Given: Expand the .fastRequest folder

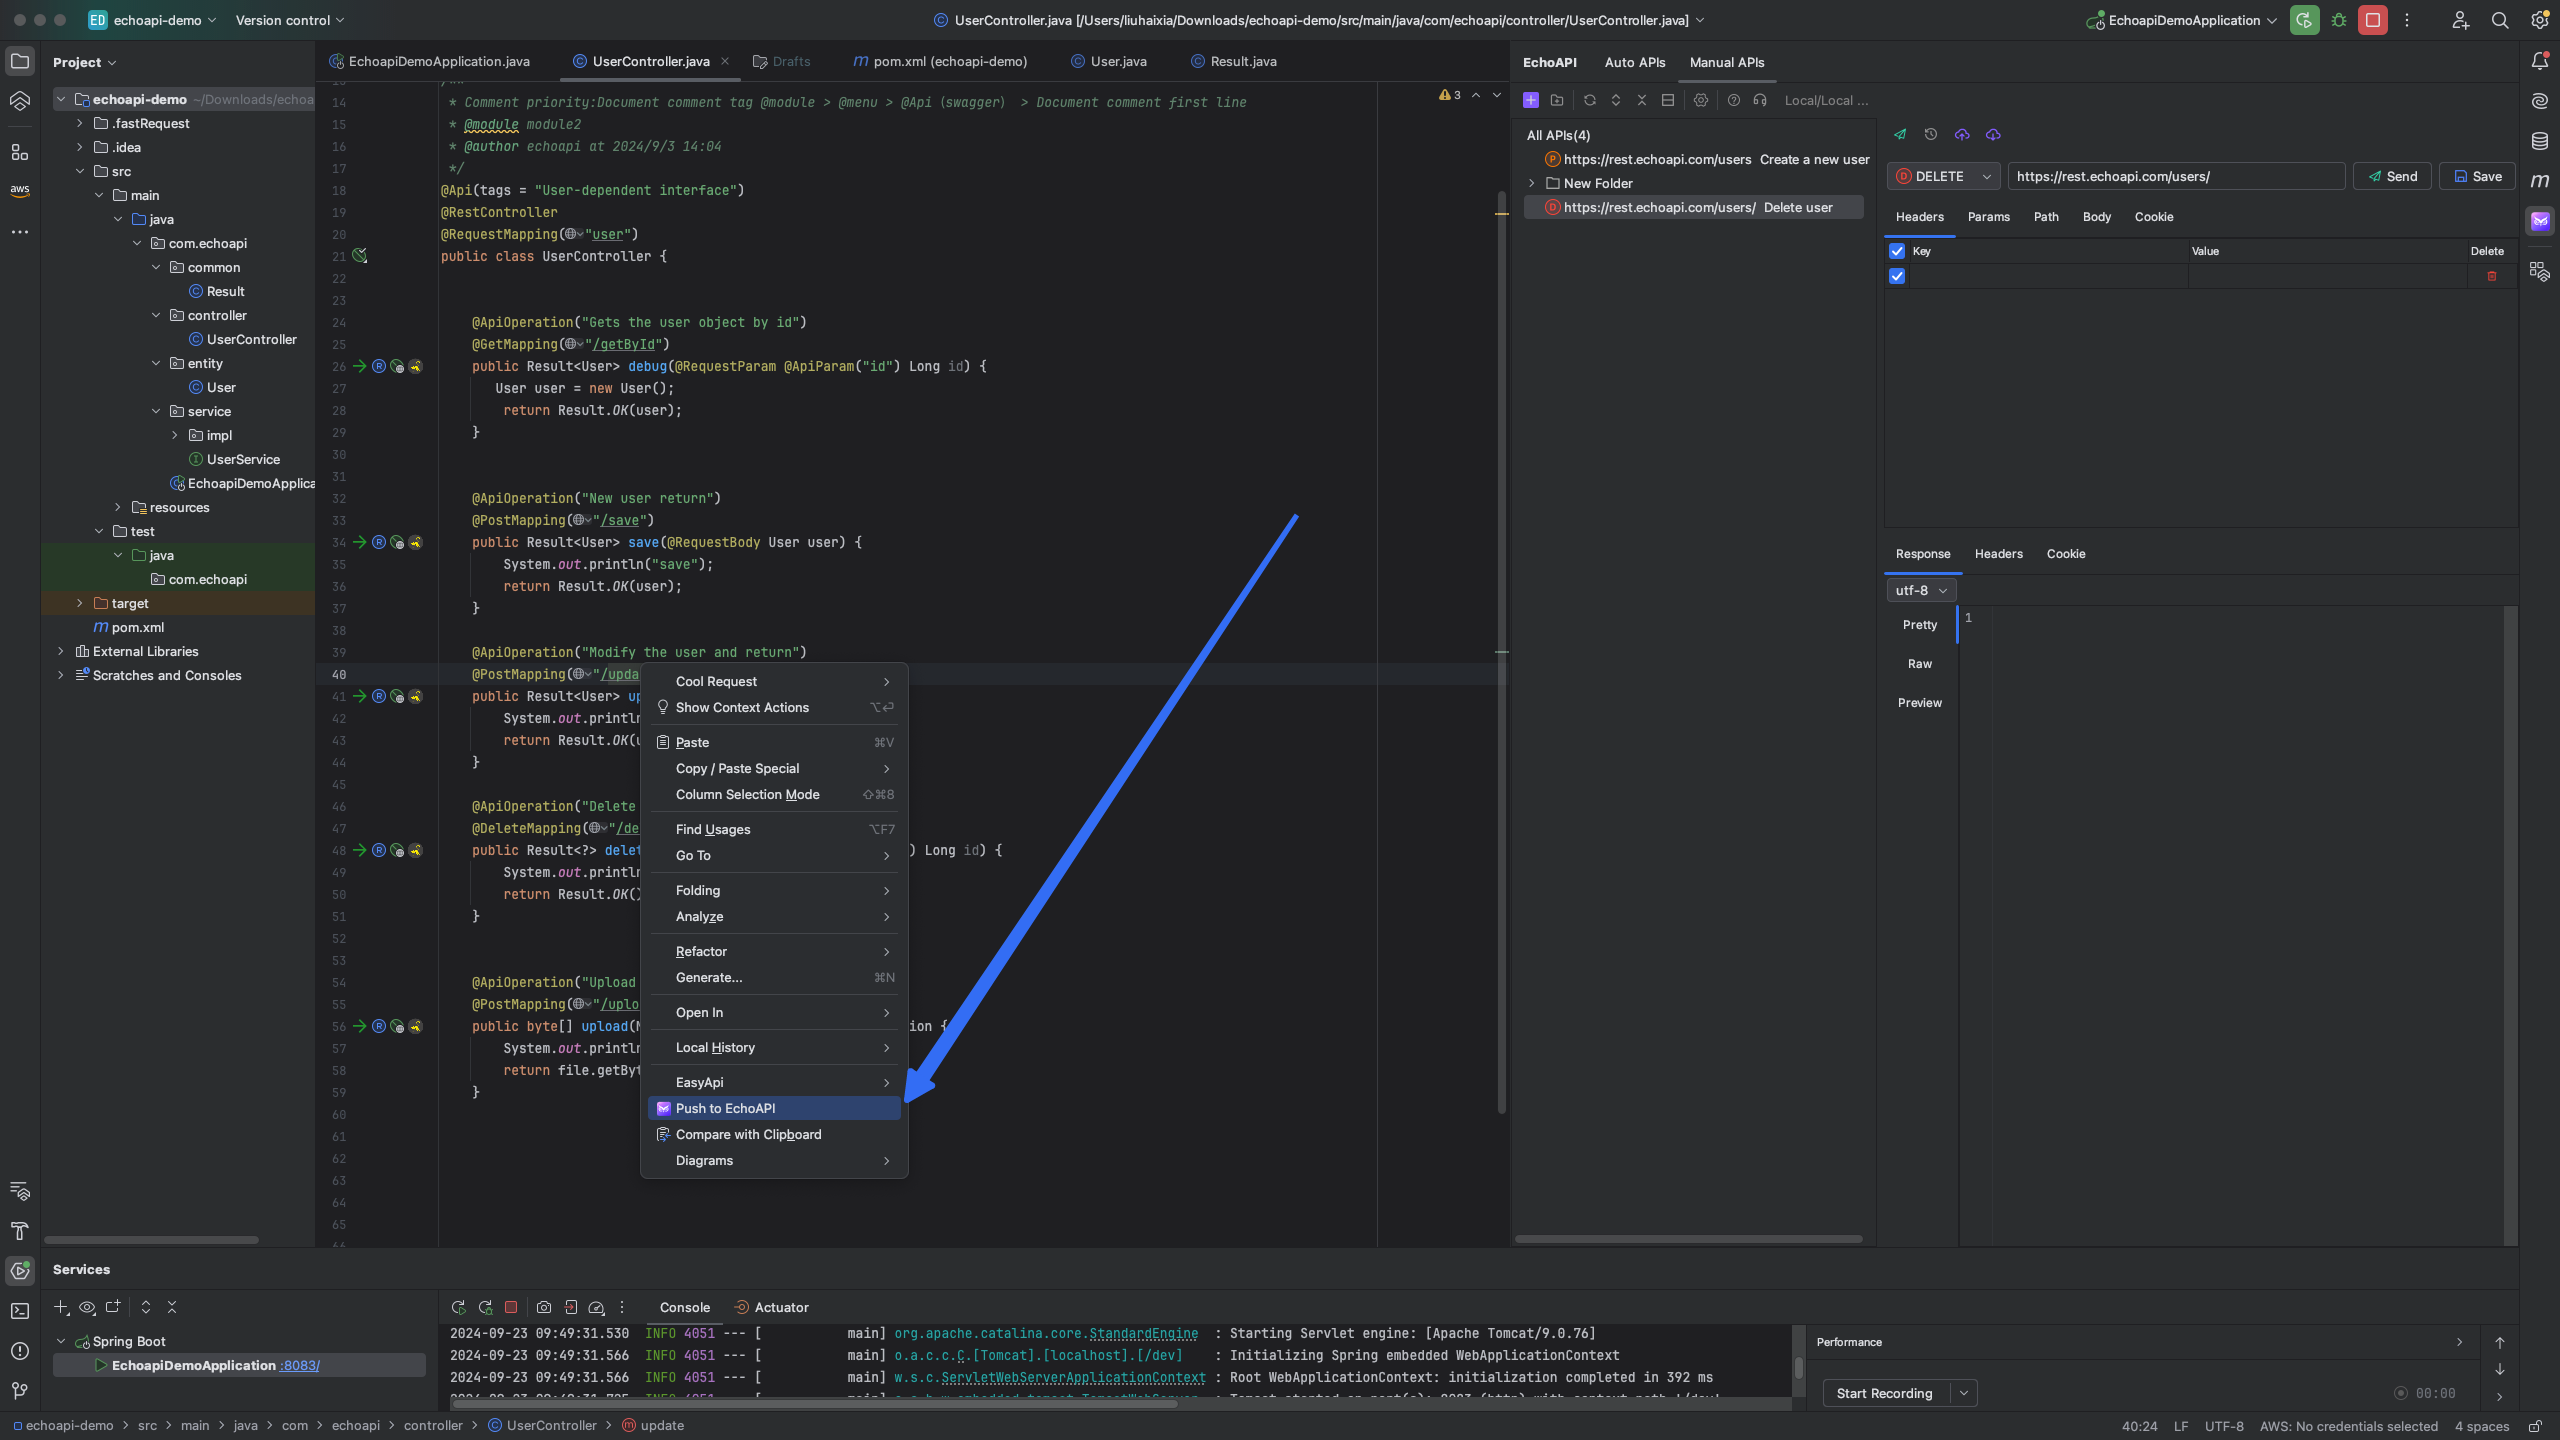Looking at the screenshot, I should click(x=80, y=123).
